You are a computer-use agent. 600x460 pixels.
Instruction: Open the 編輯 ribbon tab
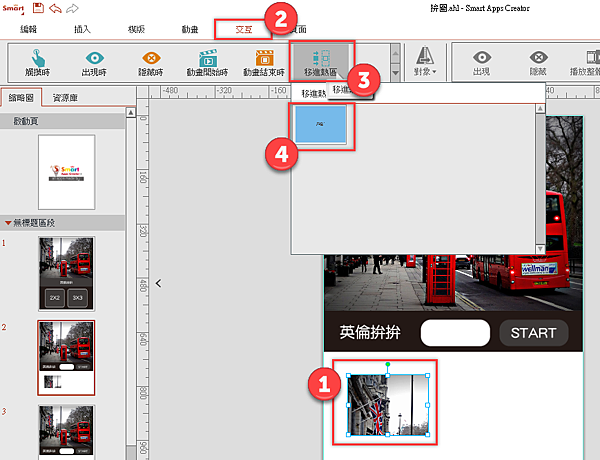pos(28,29)
